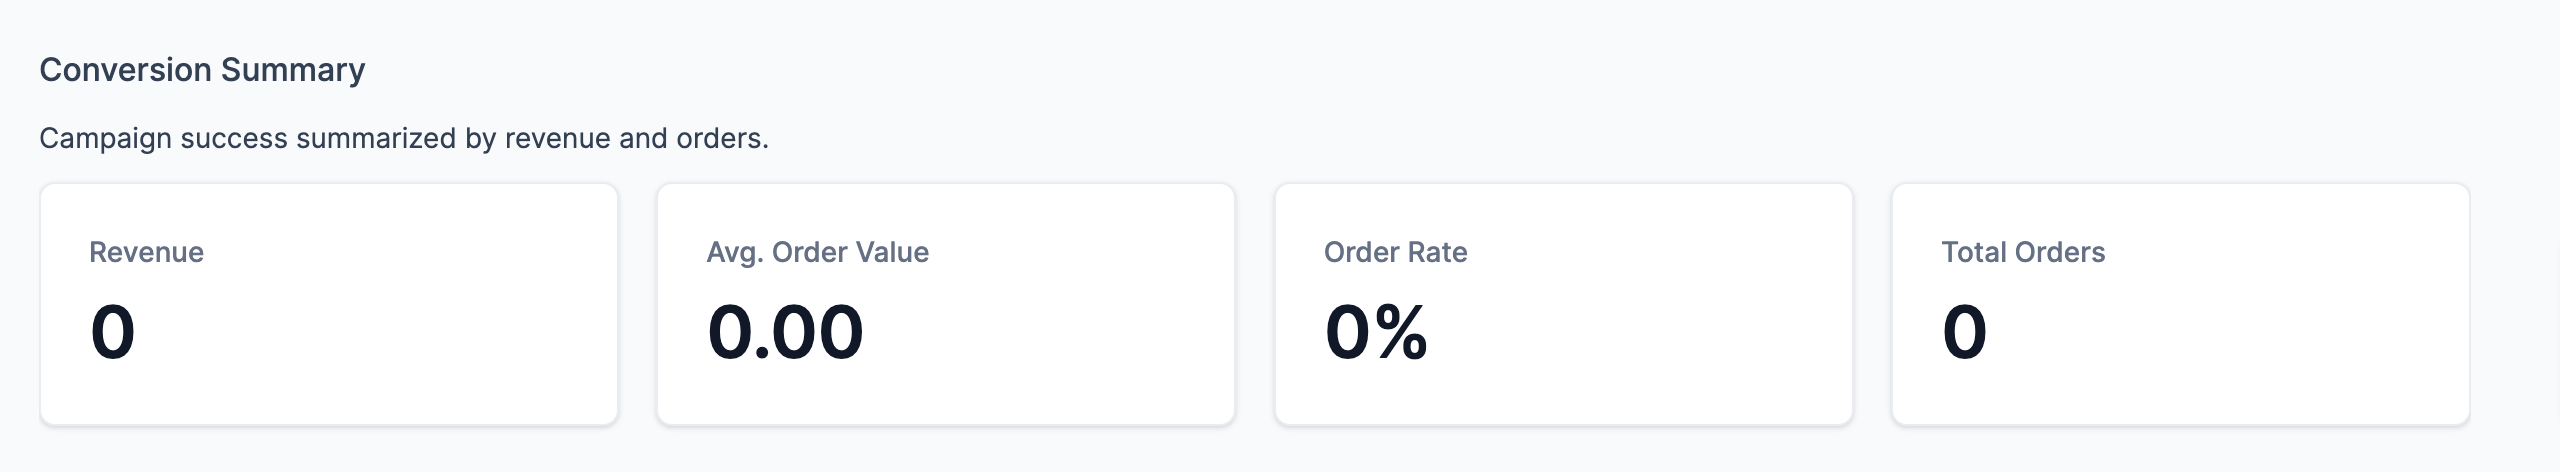
Task: Click the word 'revenue' in the description
Action: (557, 138)
